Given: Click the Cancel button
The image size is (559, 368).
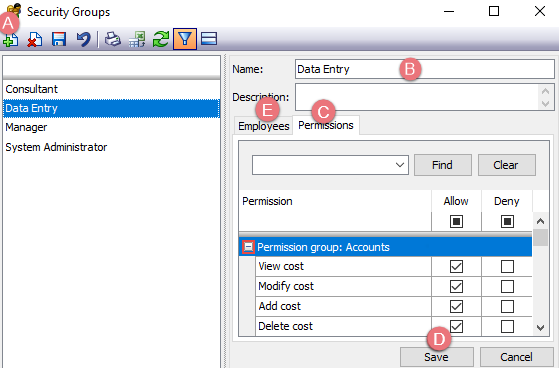Looking at the screenshot, I should [516, 357].
